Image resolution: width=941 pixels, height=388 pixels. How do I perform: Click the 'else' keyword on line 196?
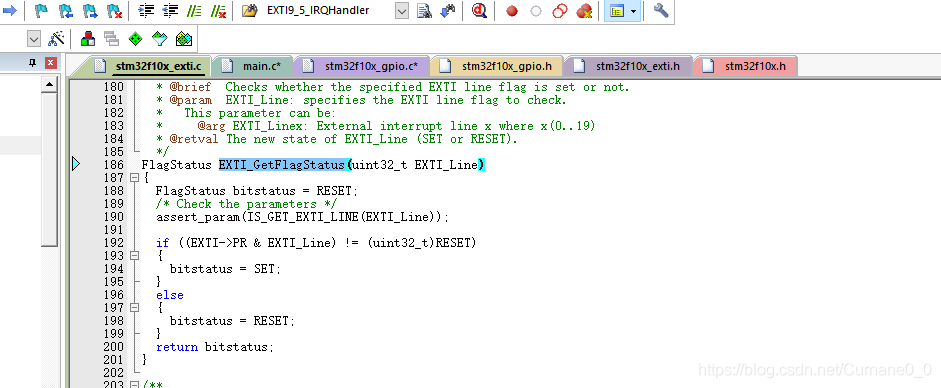click(x=170, y=295)
